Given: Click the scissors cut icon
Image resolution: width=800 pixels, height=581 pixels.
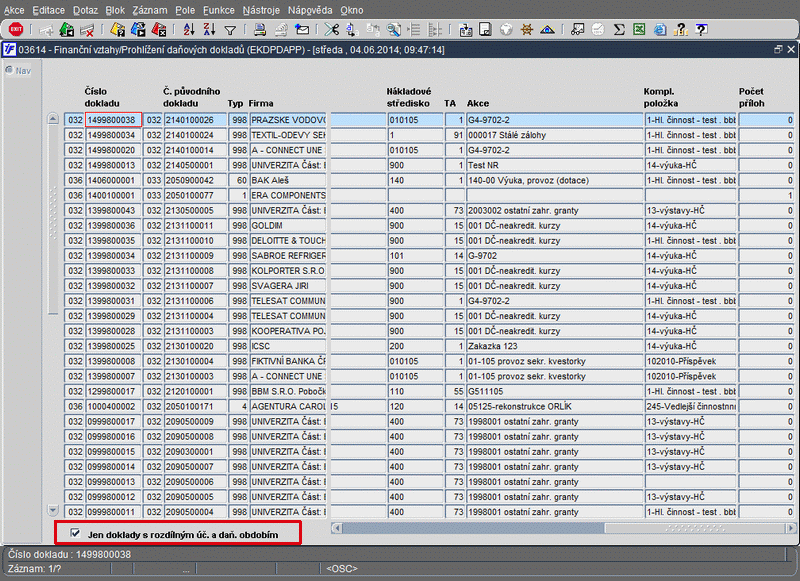Looking at the screenshot, I should (x=332, y=30).
